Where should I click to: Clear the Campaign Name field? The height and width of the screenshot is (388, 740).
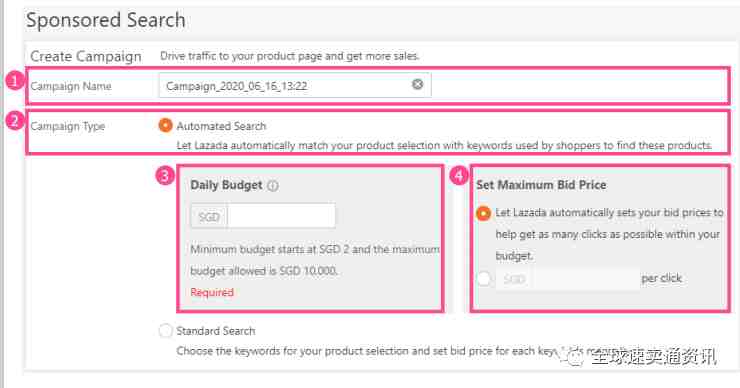coord(418,84)
